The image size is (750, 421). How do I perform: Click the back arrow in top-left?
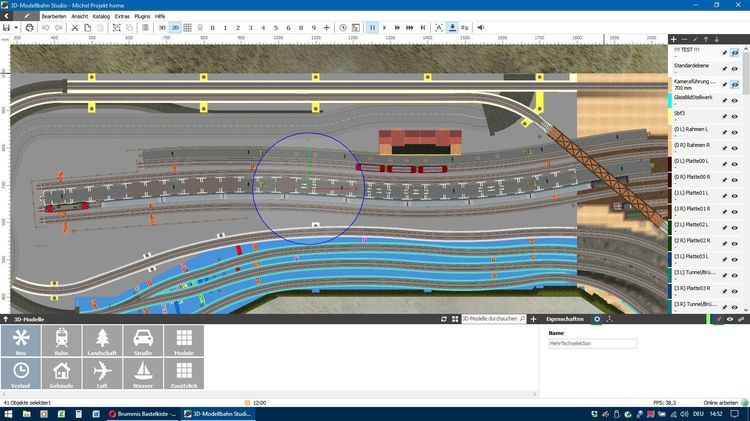click(x=6, y=16)
